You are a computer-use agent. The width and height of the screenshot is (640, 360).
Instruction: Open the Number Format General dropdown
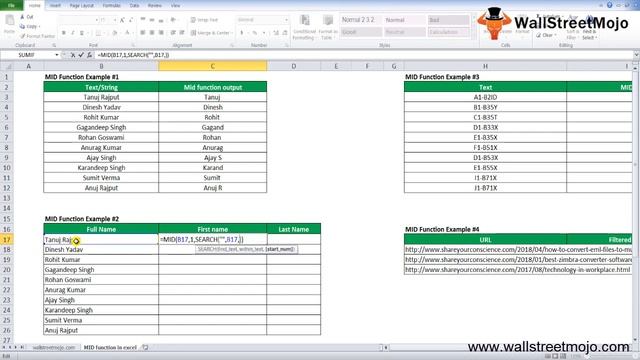tap(287, 20)
